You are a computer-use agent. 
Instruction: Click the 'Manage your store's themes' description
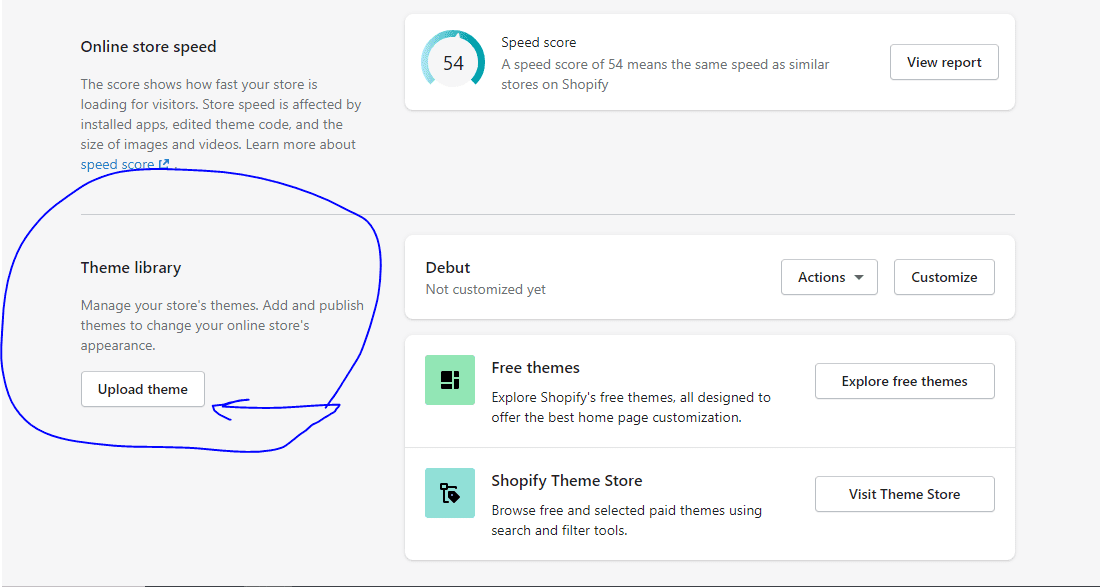[x=222, y=326]
